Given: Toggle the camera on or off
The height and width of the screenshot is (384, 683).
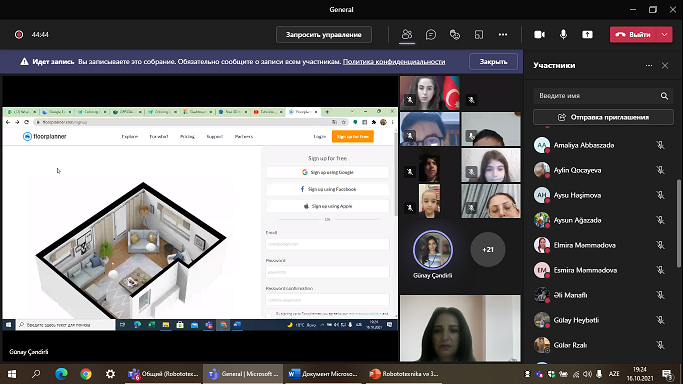Looking at the screenshot, I should pos(539,34).
